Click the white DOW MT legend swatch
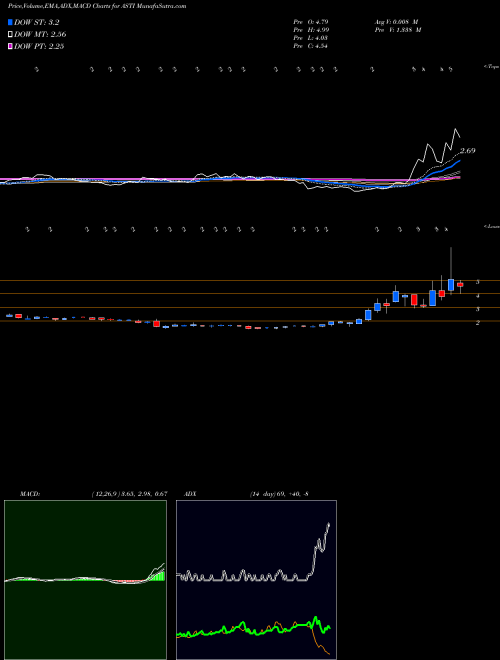 tap(10, 35)
